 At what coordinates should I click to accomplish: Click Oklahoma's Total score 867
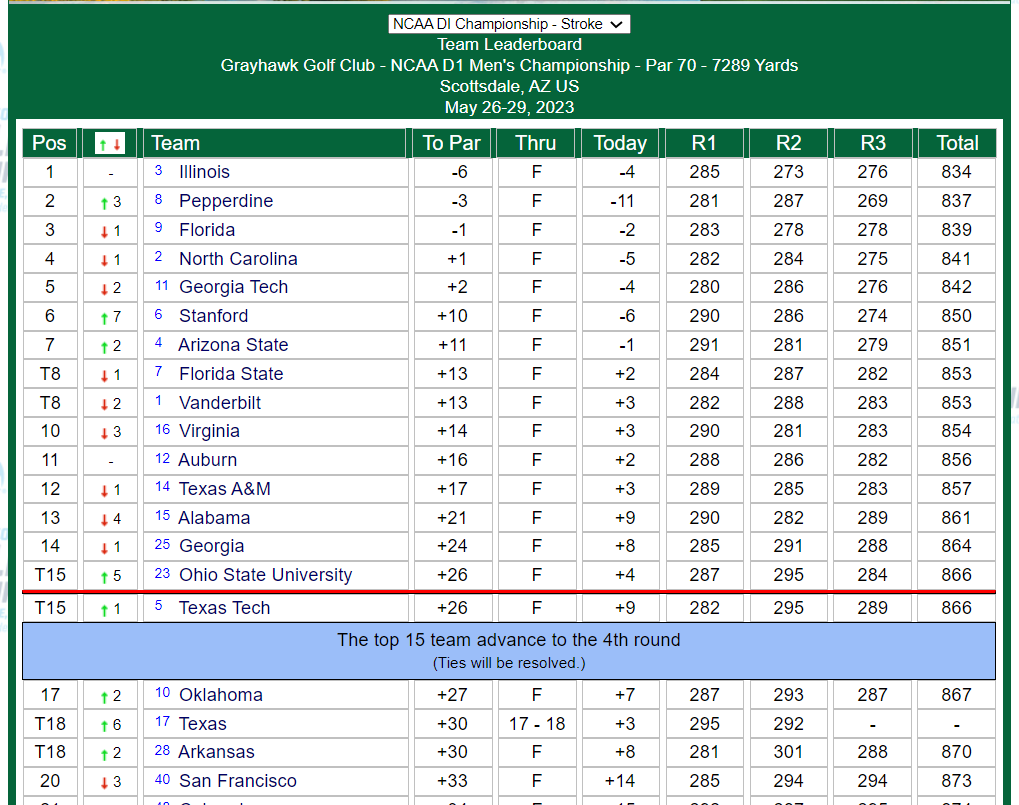tap(957, 695)
